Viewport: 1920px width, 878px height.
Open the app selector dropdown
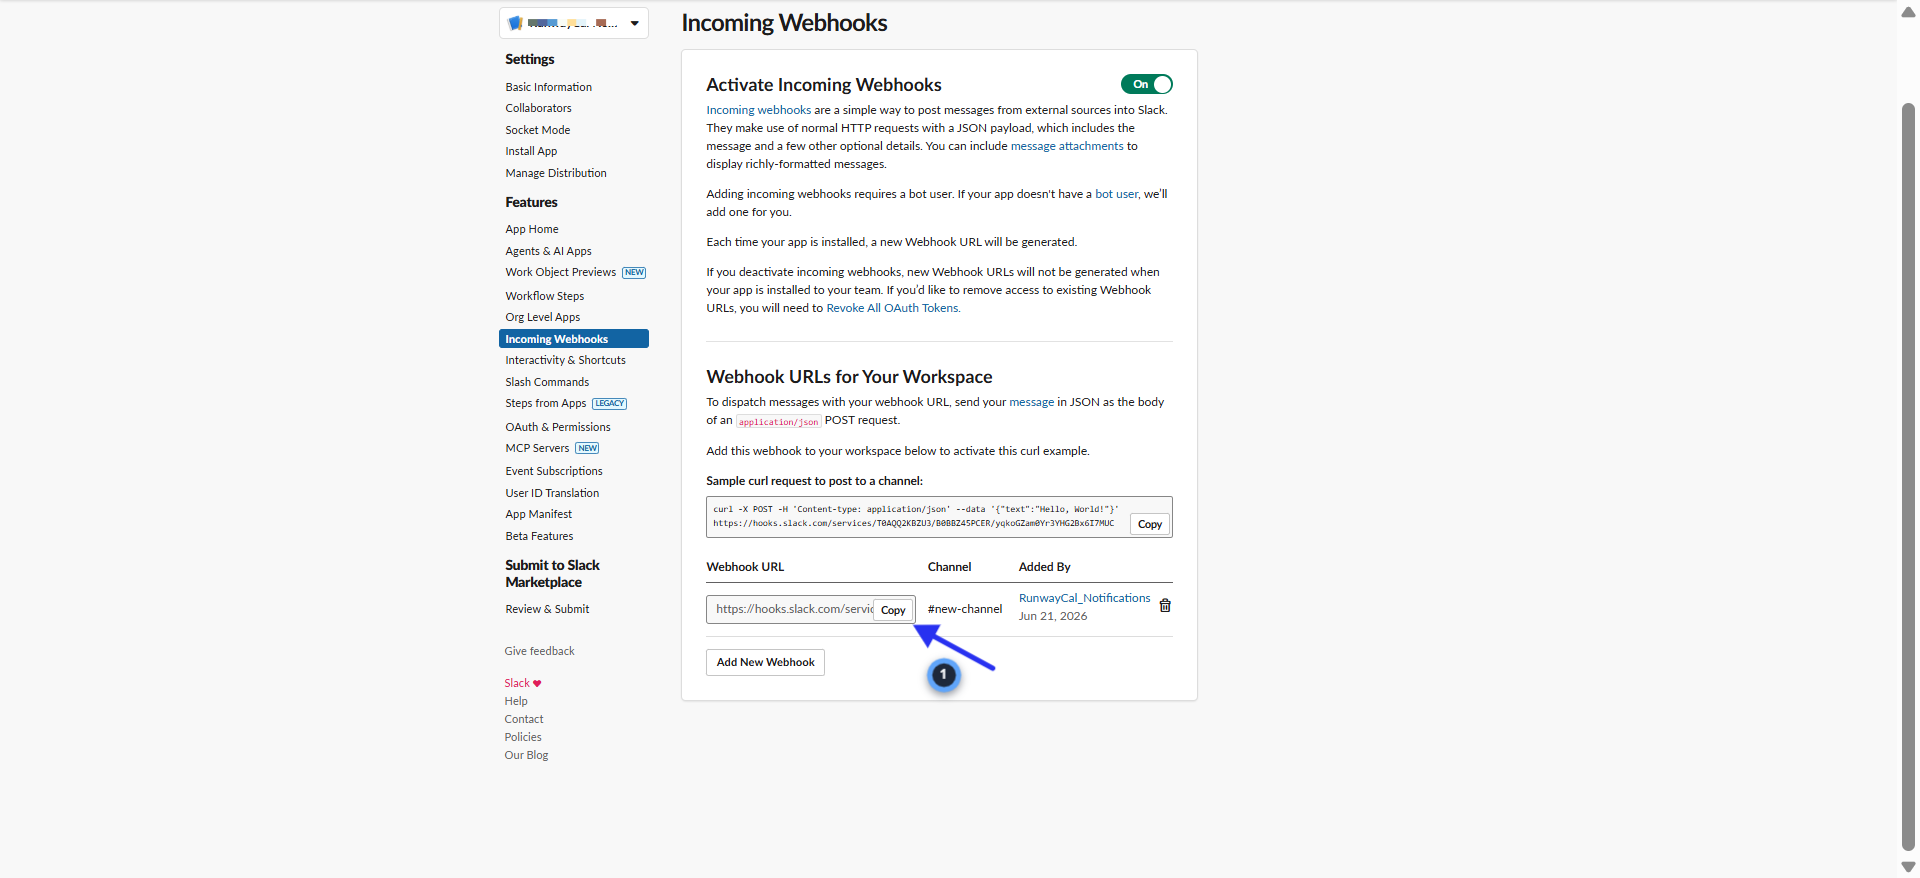574,23
